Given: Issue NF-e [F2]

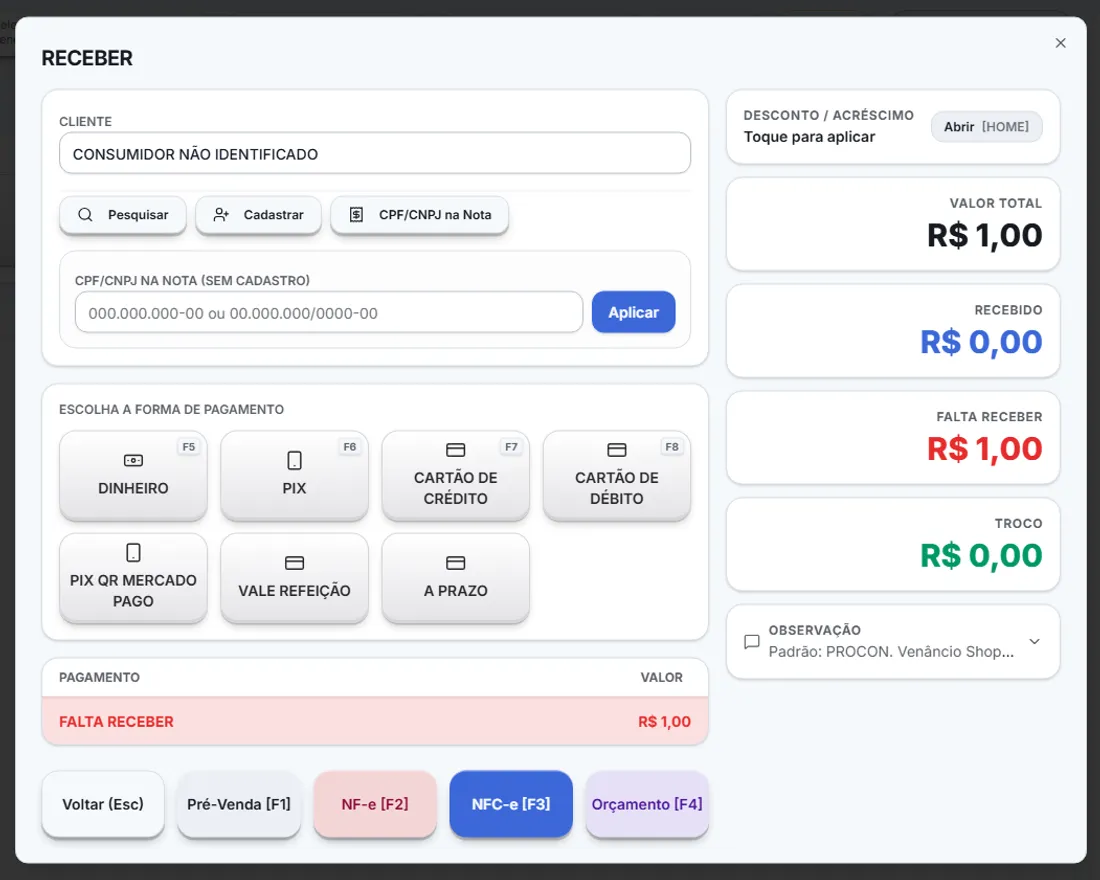Looking at the screenshot, I should (375, 804).
